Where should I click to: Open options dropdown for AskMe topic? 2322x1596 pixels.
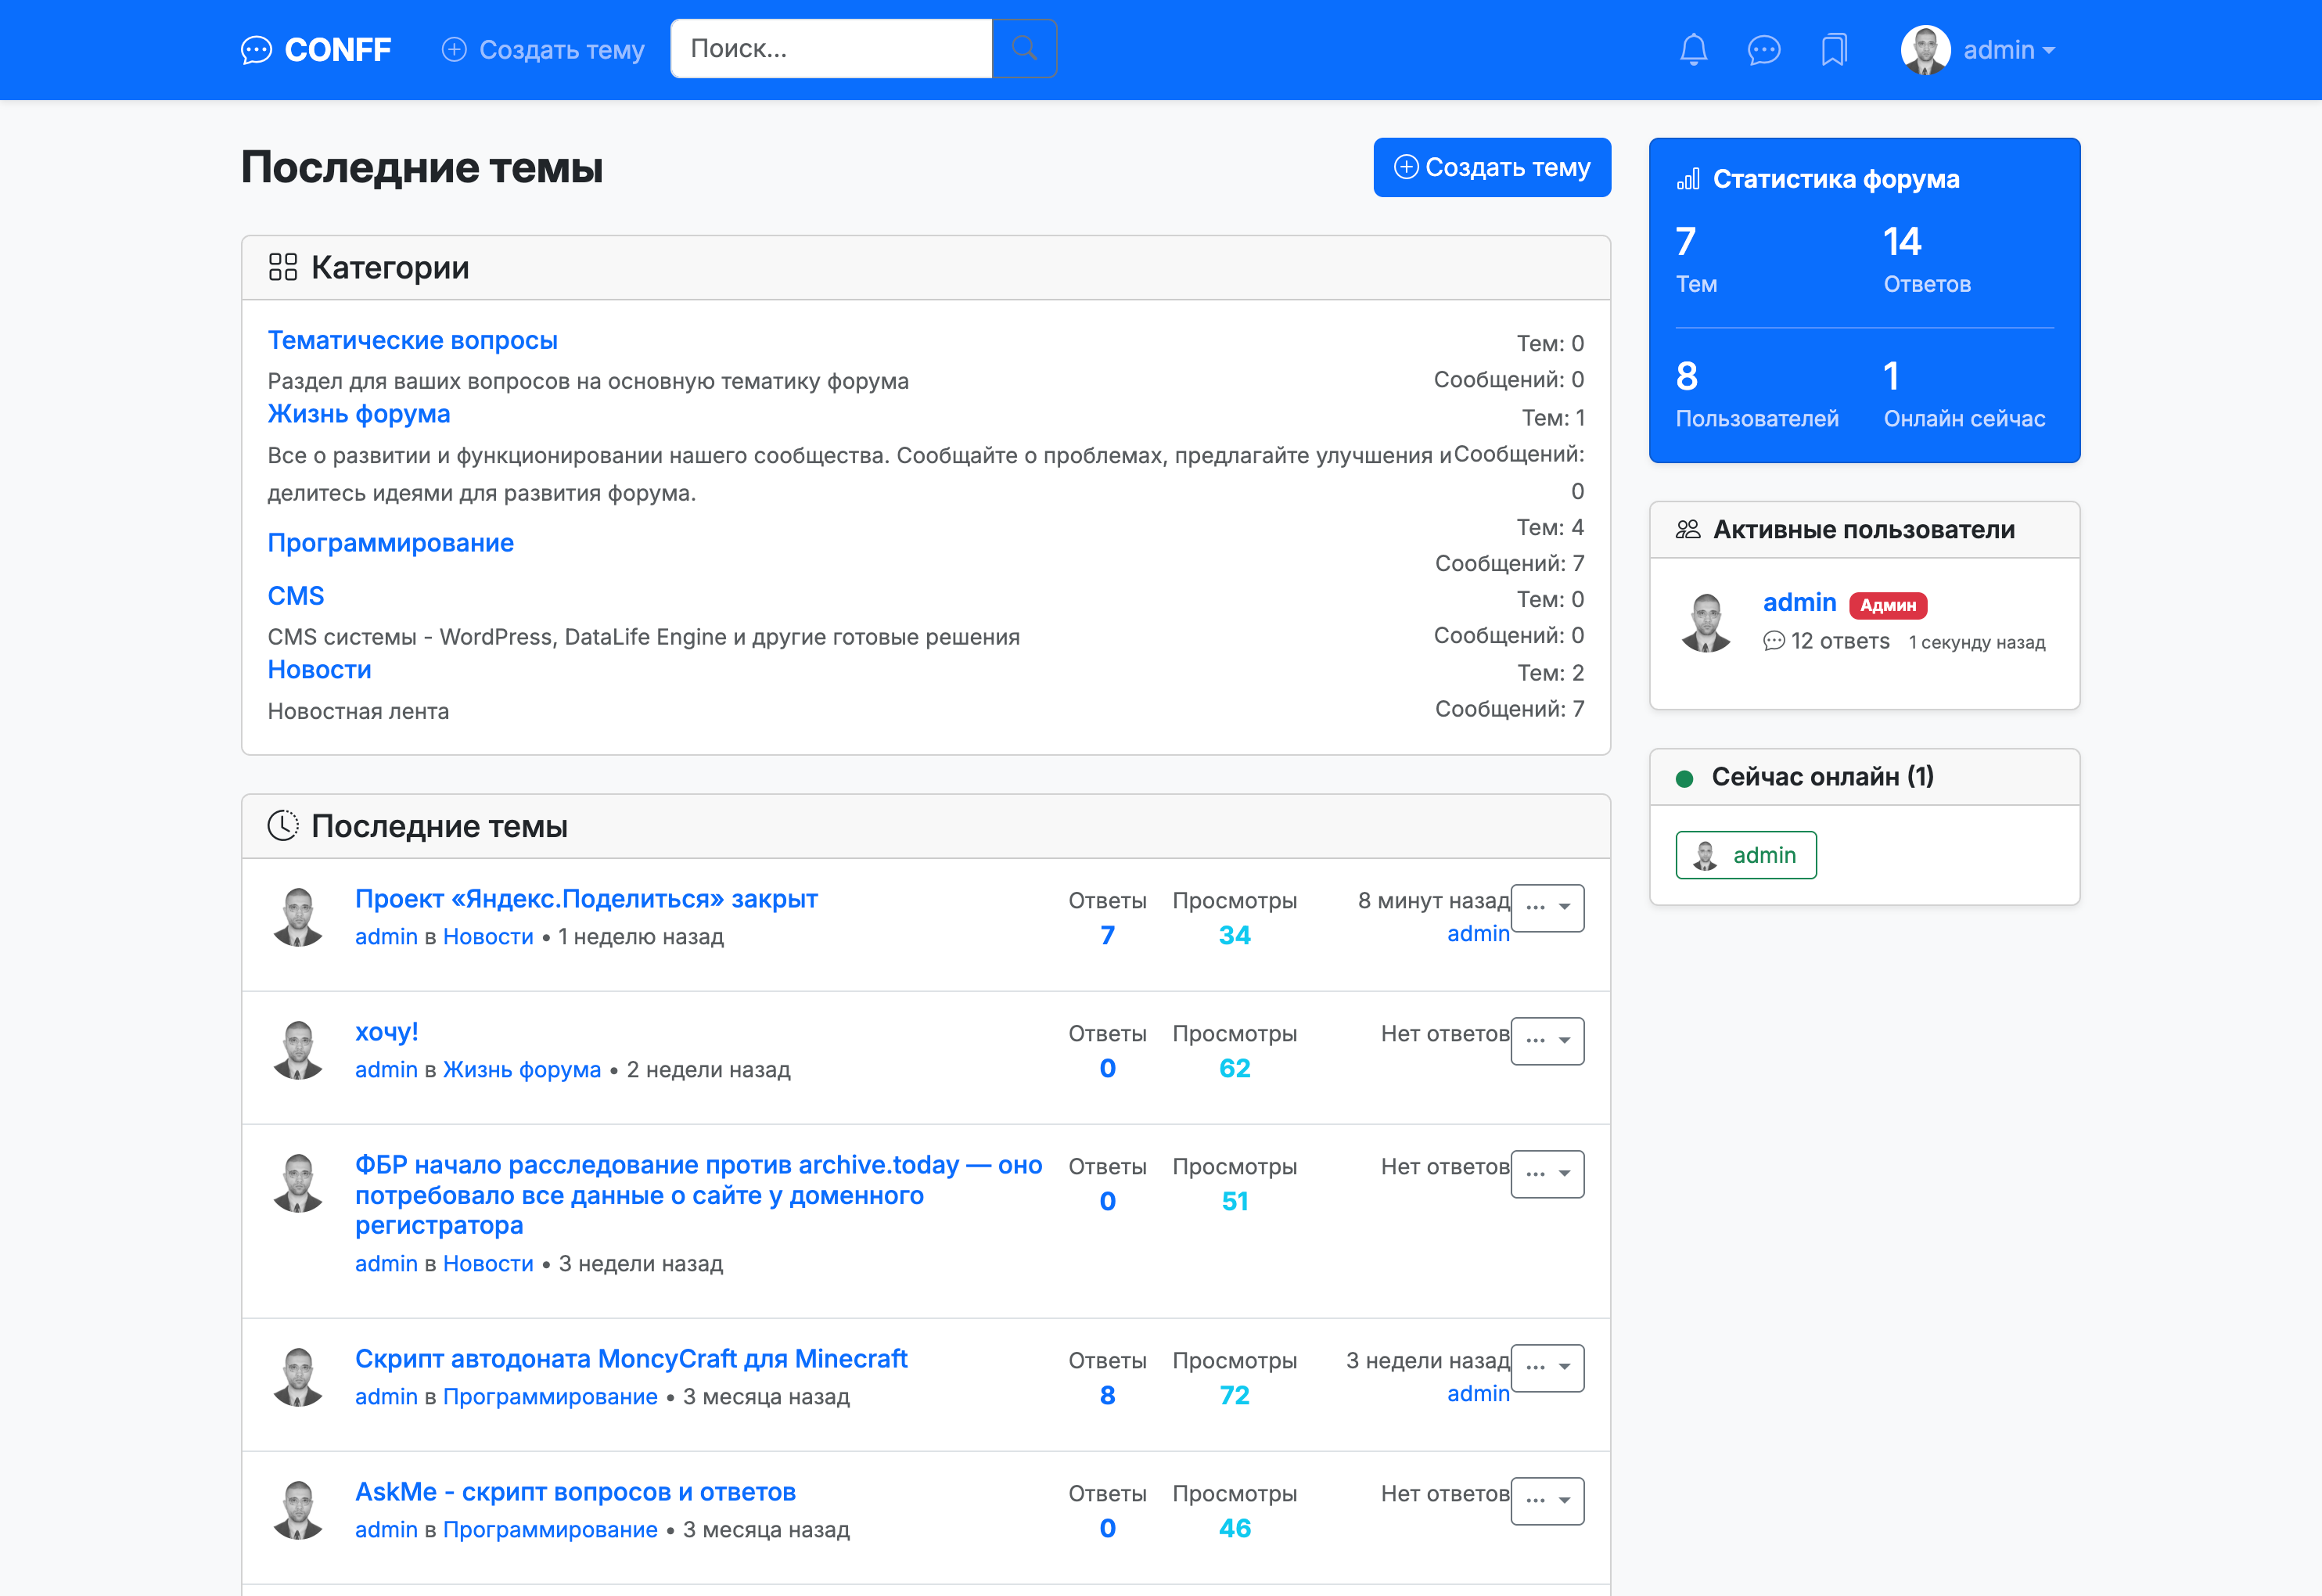[x=1547, y=1501]
